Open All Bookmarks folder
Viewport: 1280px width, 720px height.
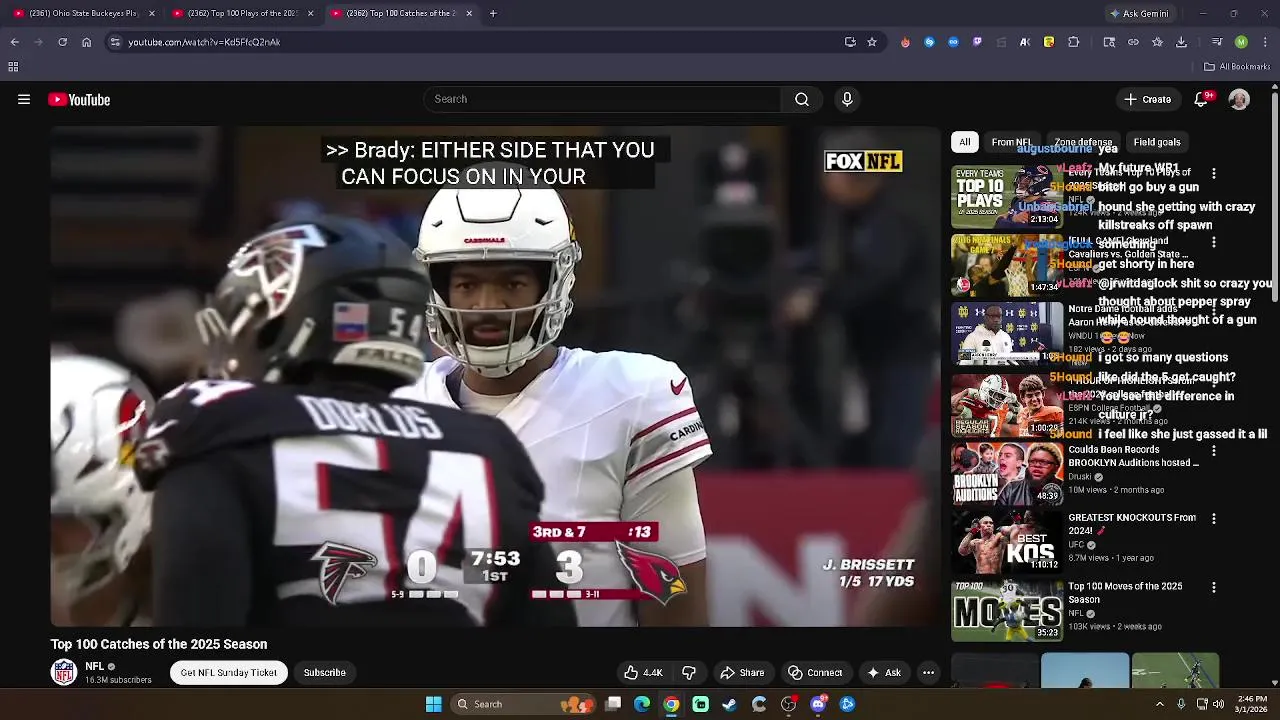[1237, 67]
